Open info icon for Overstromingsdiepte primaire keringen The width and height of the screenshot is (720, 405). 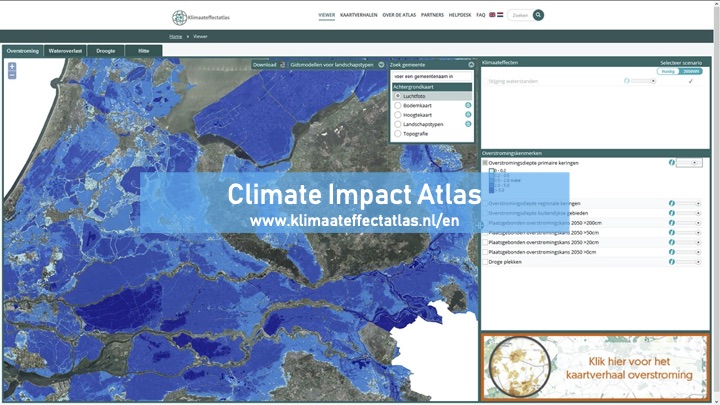pyautogui.click(x=671, y=163)
